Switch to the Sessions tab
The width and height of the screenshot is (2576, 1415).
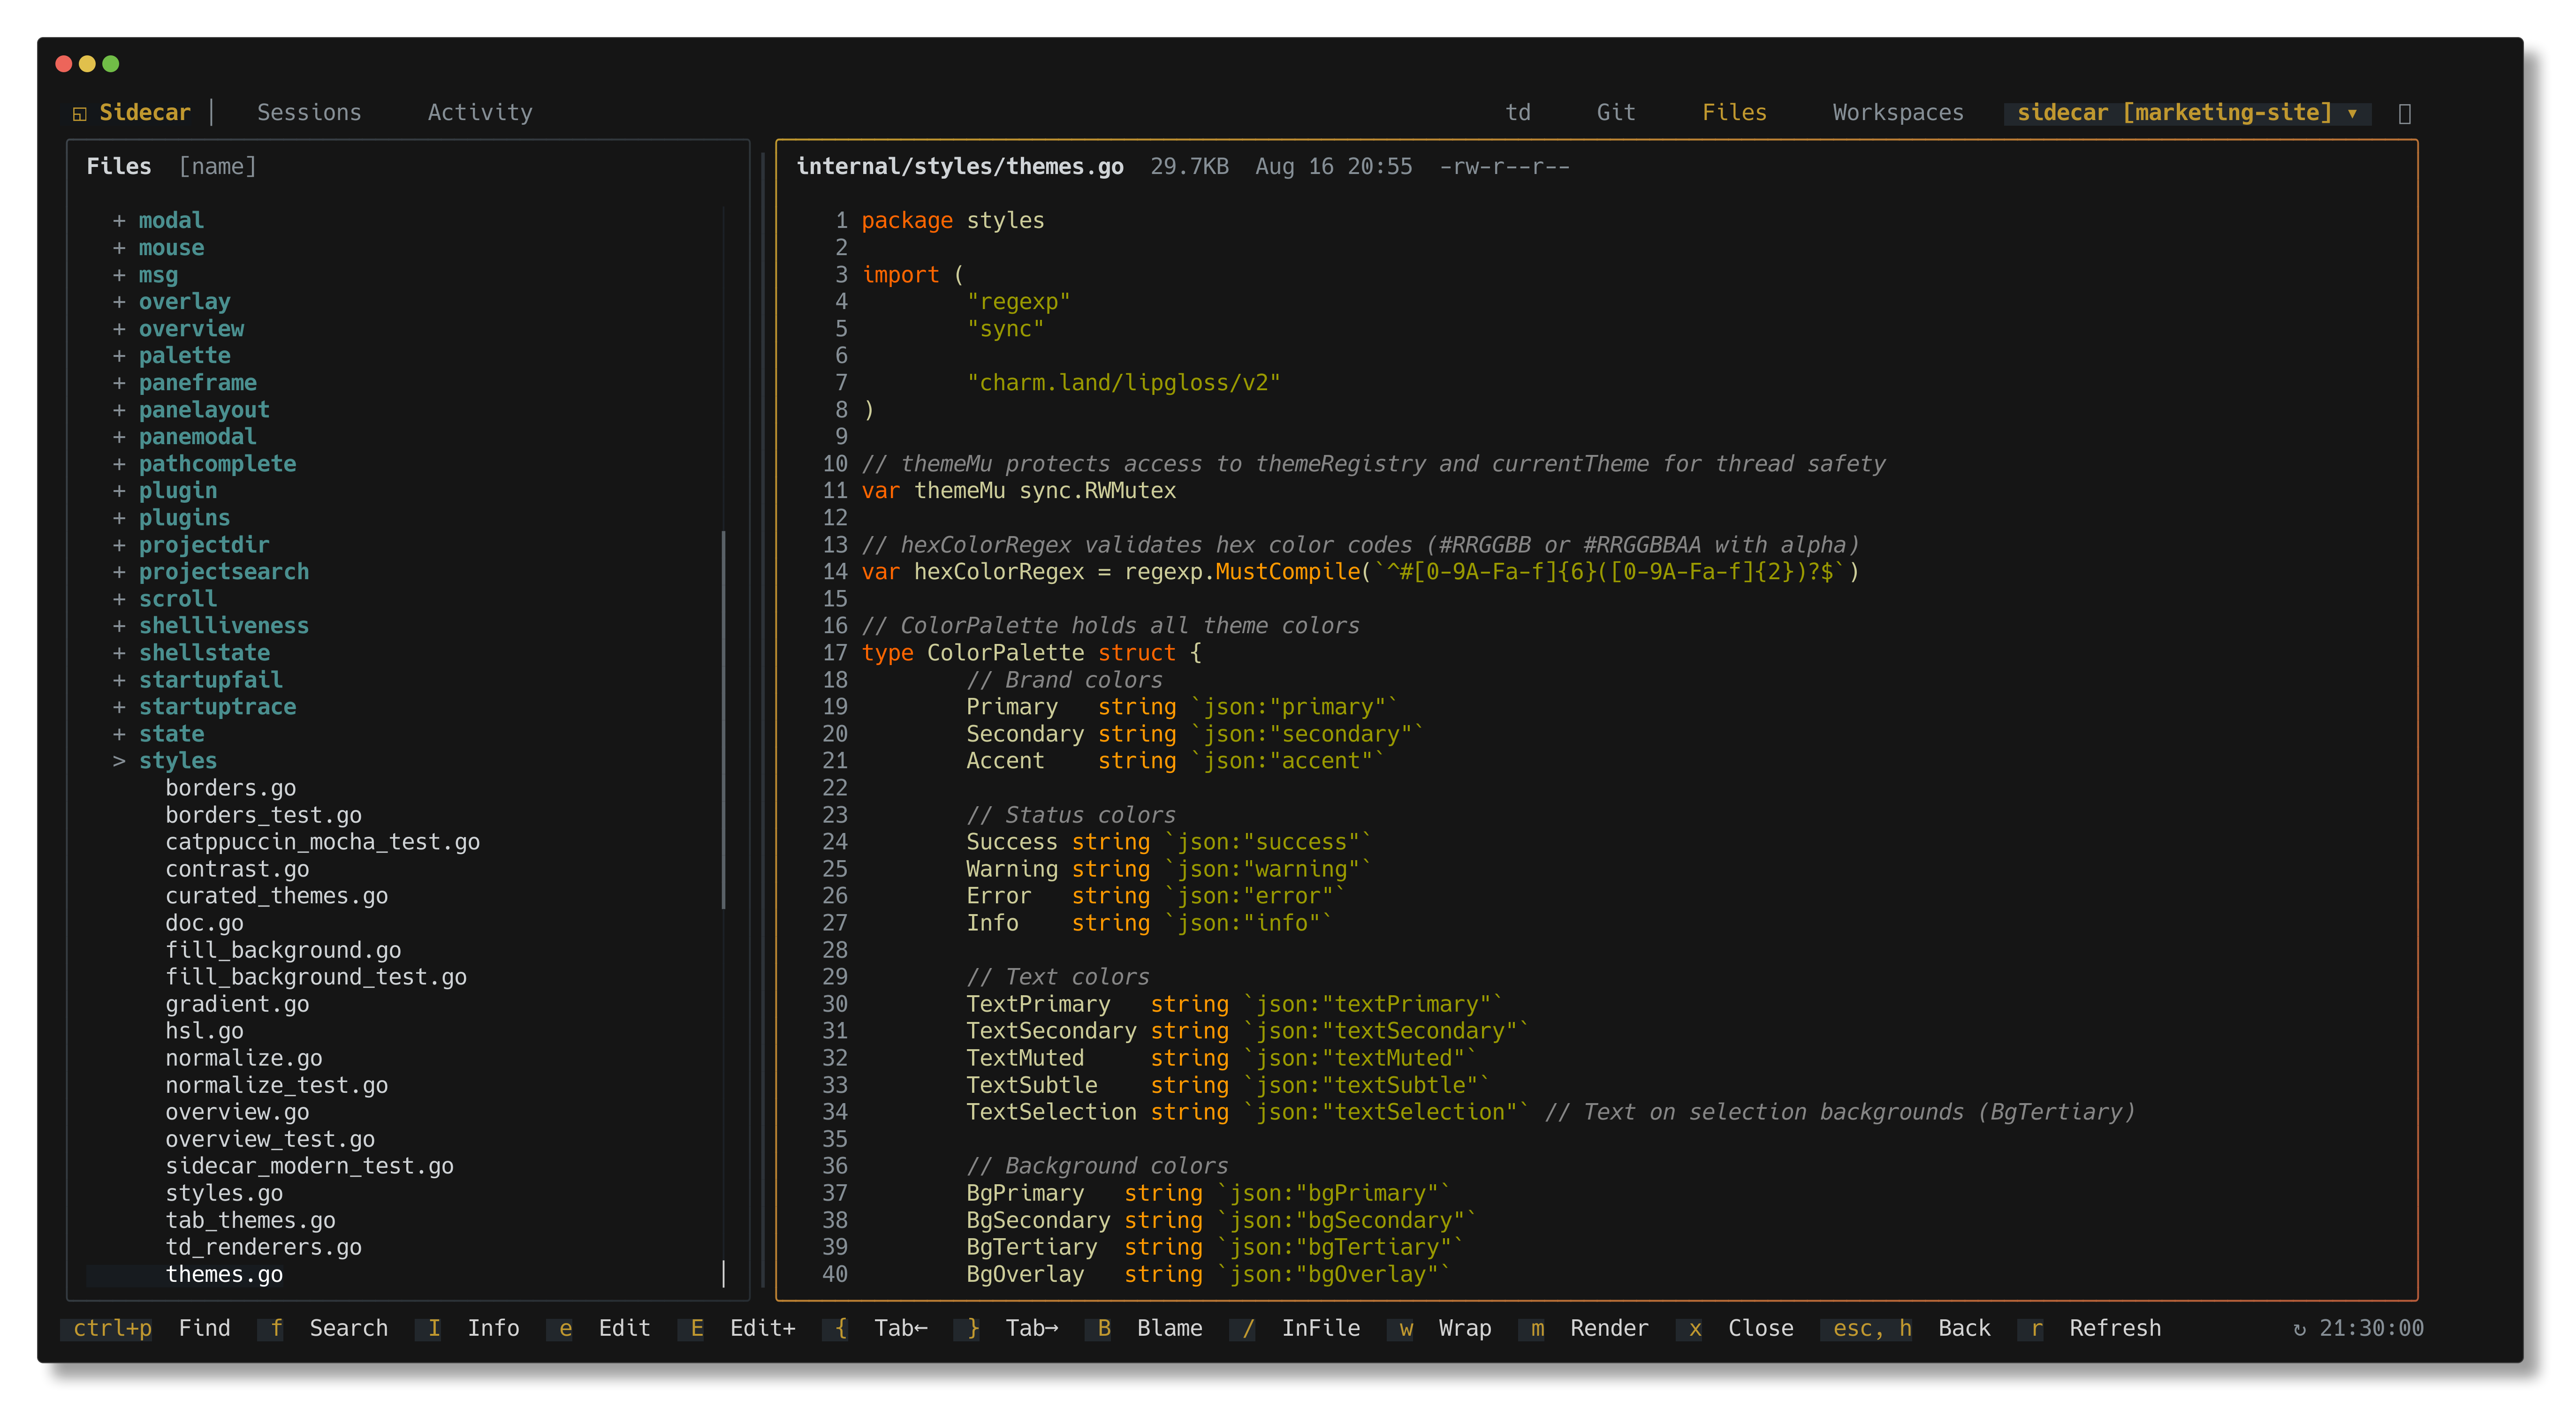(x=309, y=112)
